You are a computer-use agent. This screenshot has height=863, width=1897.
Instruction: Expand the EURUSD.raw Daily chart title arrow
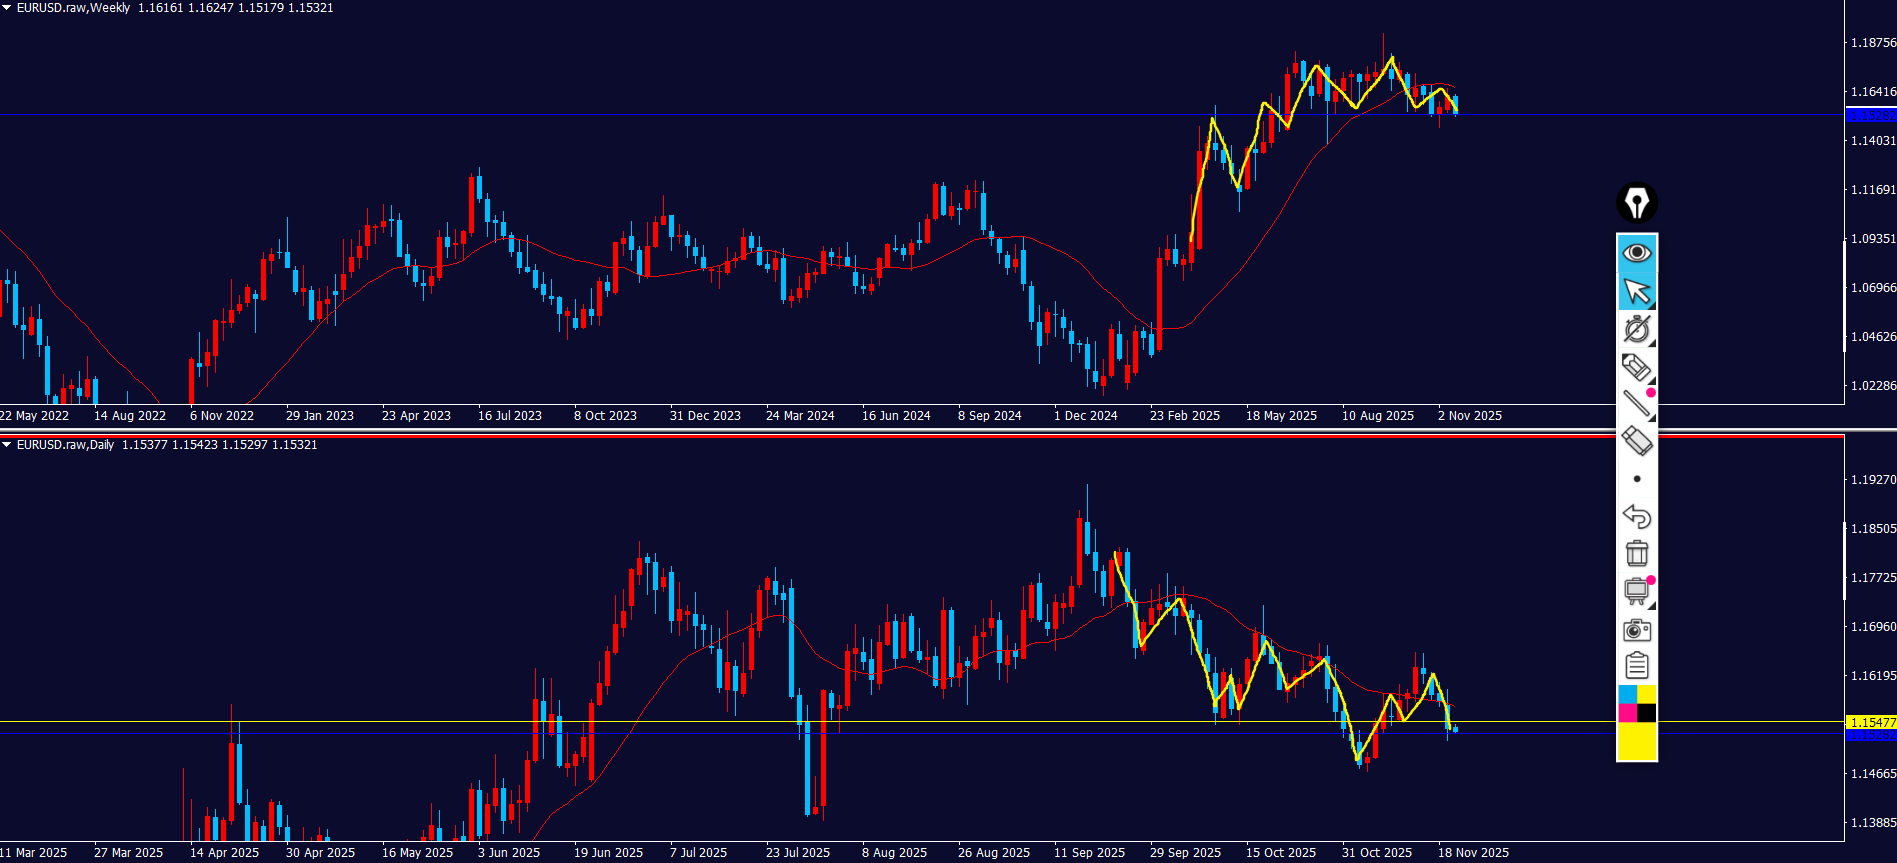[7, 445]
